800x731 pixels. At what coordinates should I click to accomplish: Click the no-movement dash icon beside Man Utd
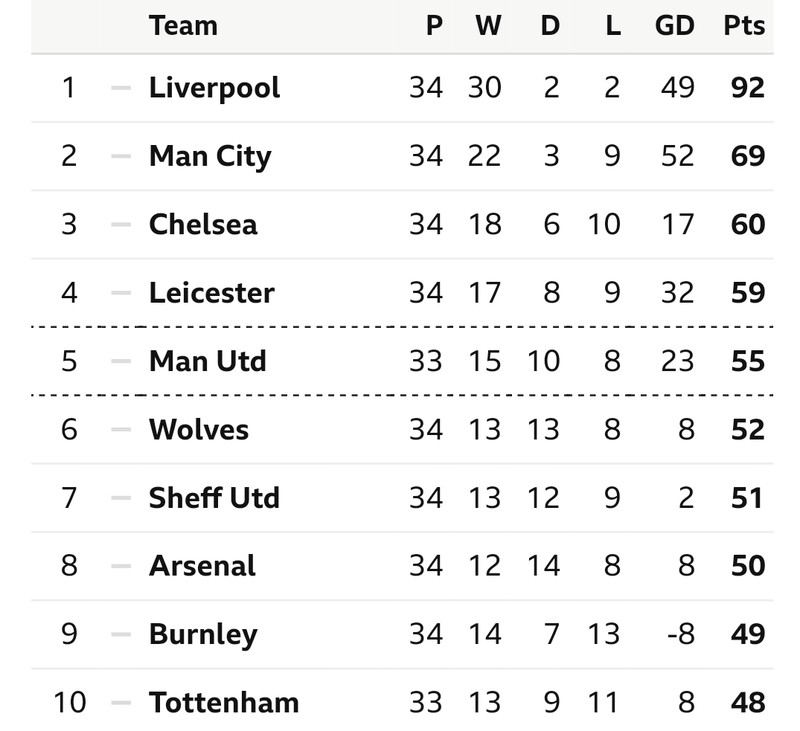[x=121, y=361]
